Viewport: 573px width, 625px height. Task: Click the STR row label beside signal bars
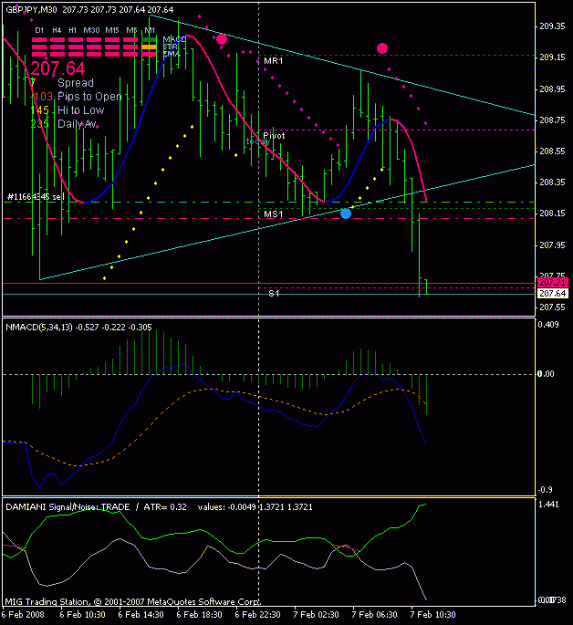click(170, 47)
